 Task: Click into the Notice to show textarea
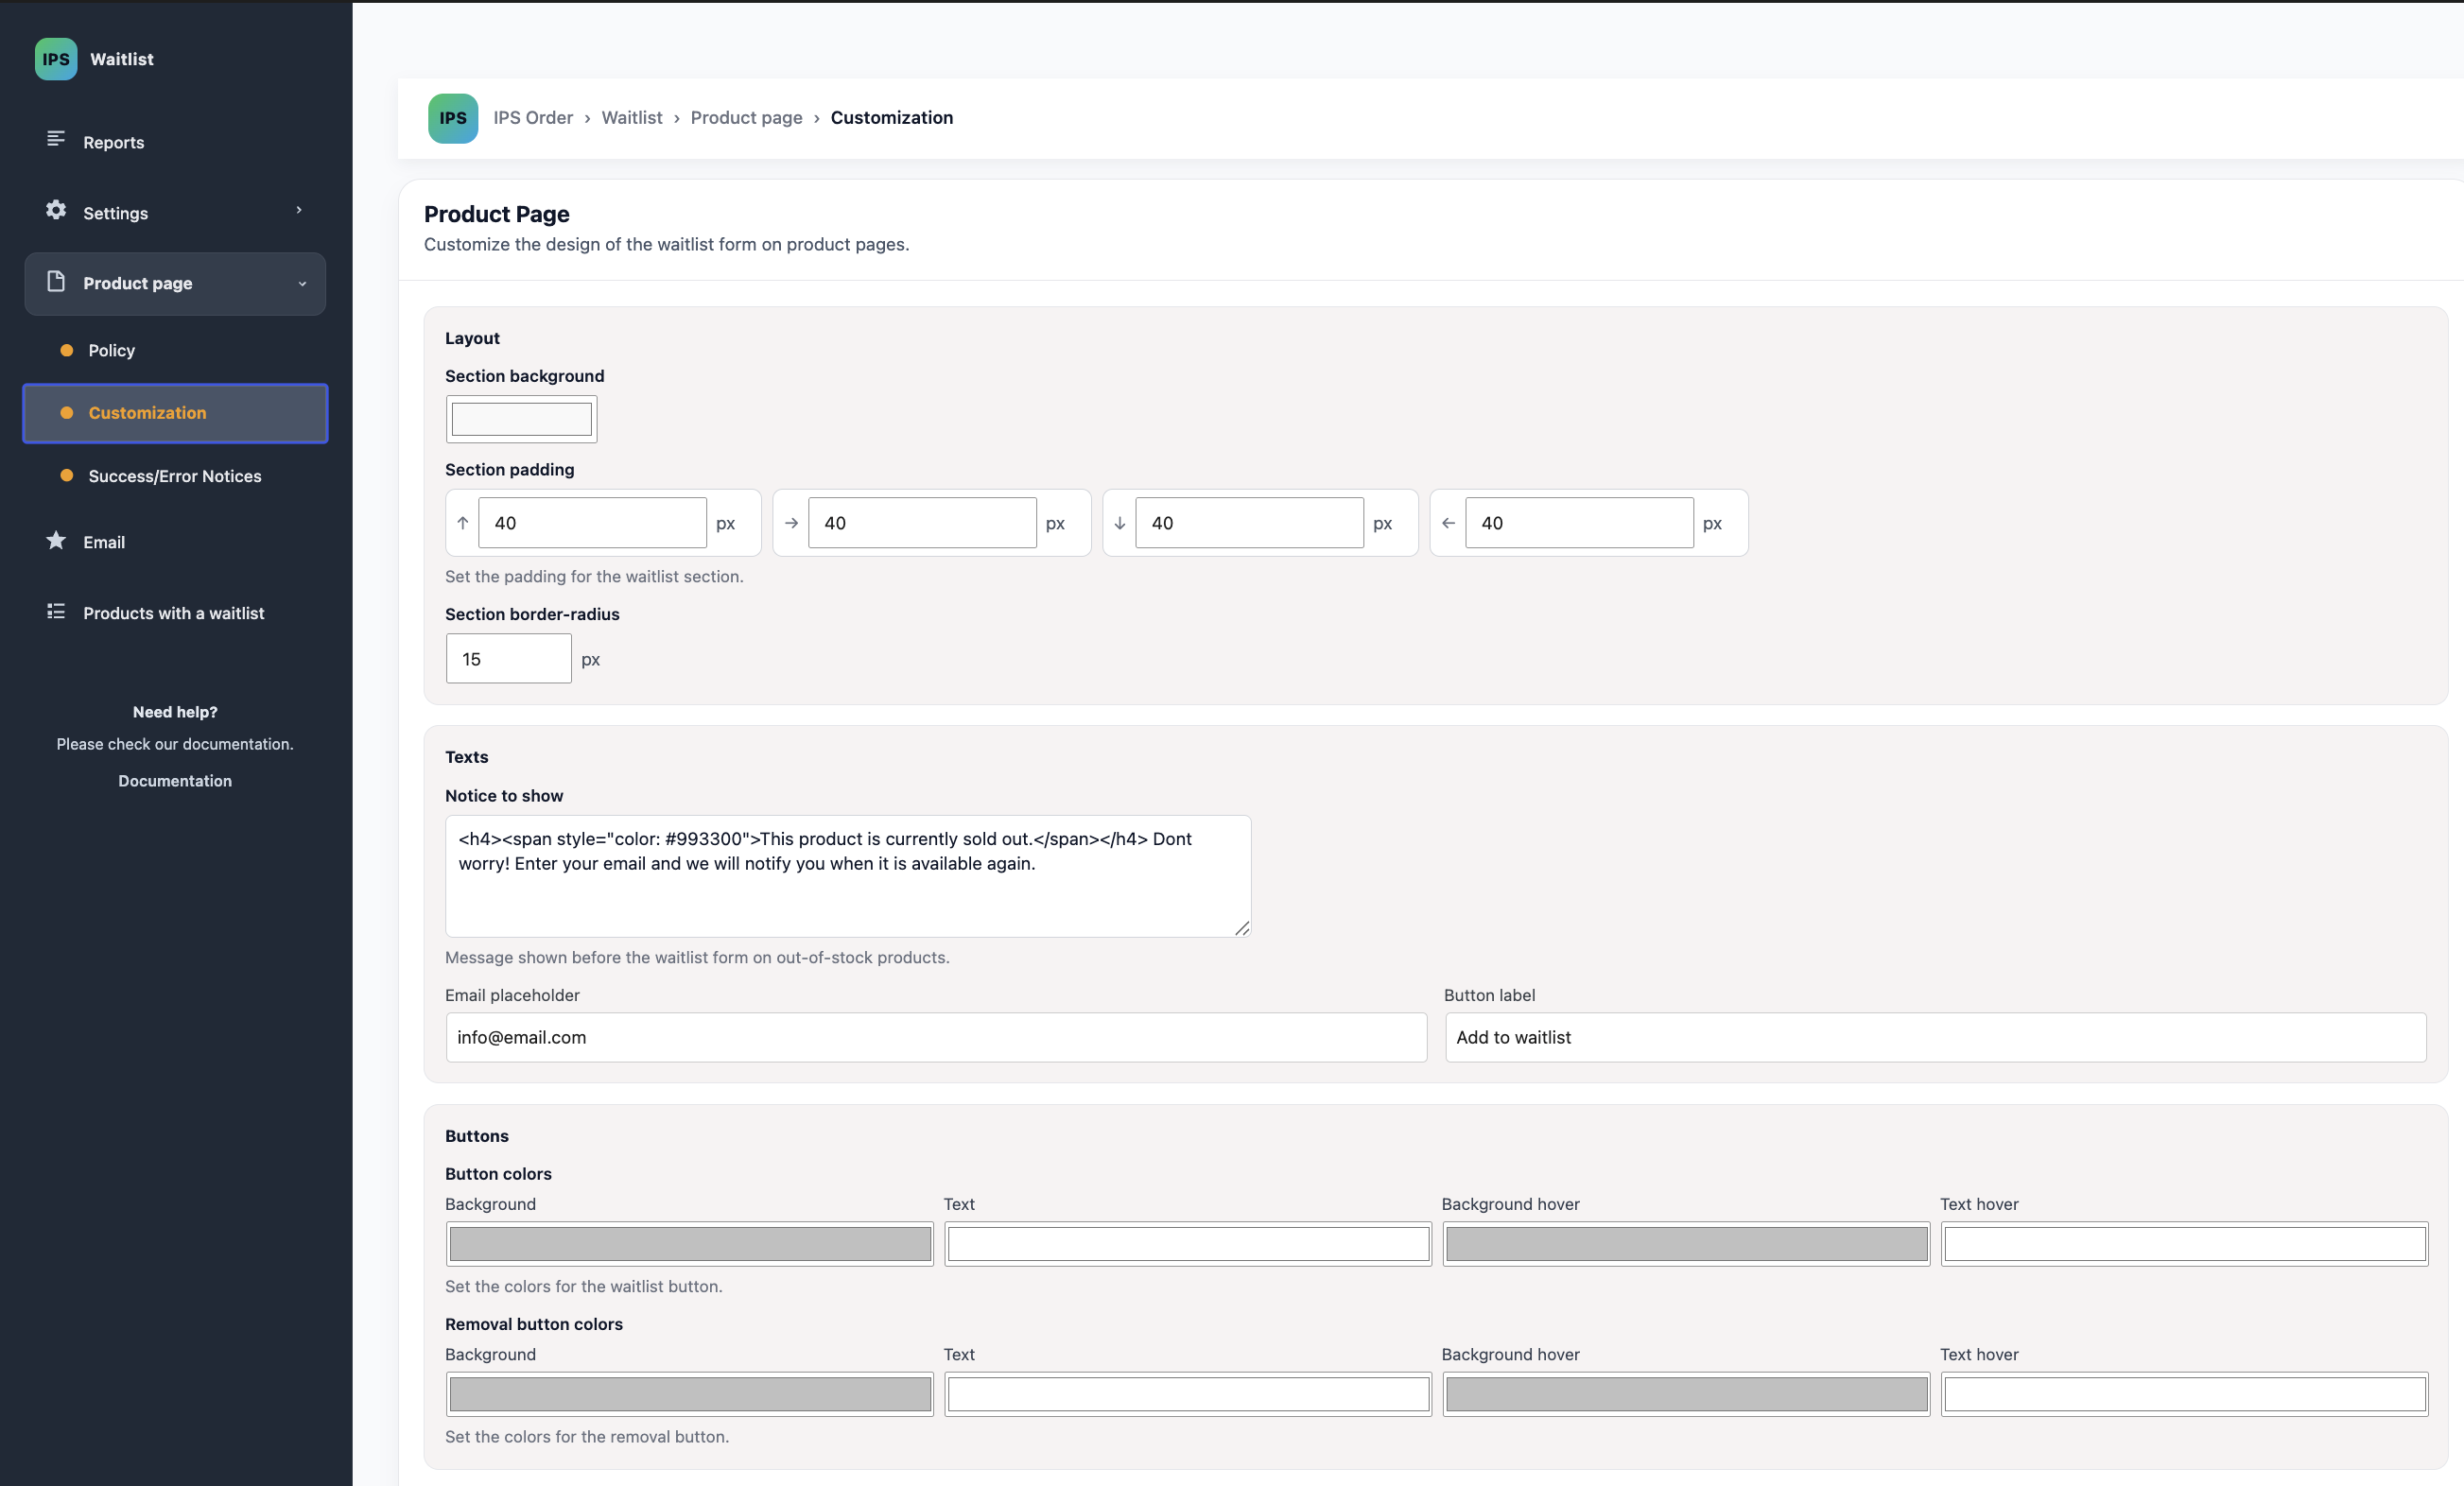tap(848, 876)
